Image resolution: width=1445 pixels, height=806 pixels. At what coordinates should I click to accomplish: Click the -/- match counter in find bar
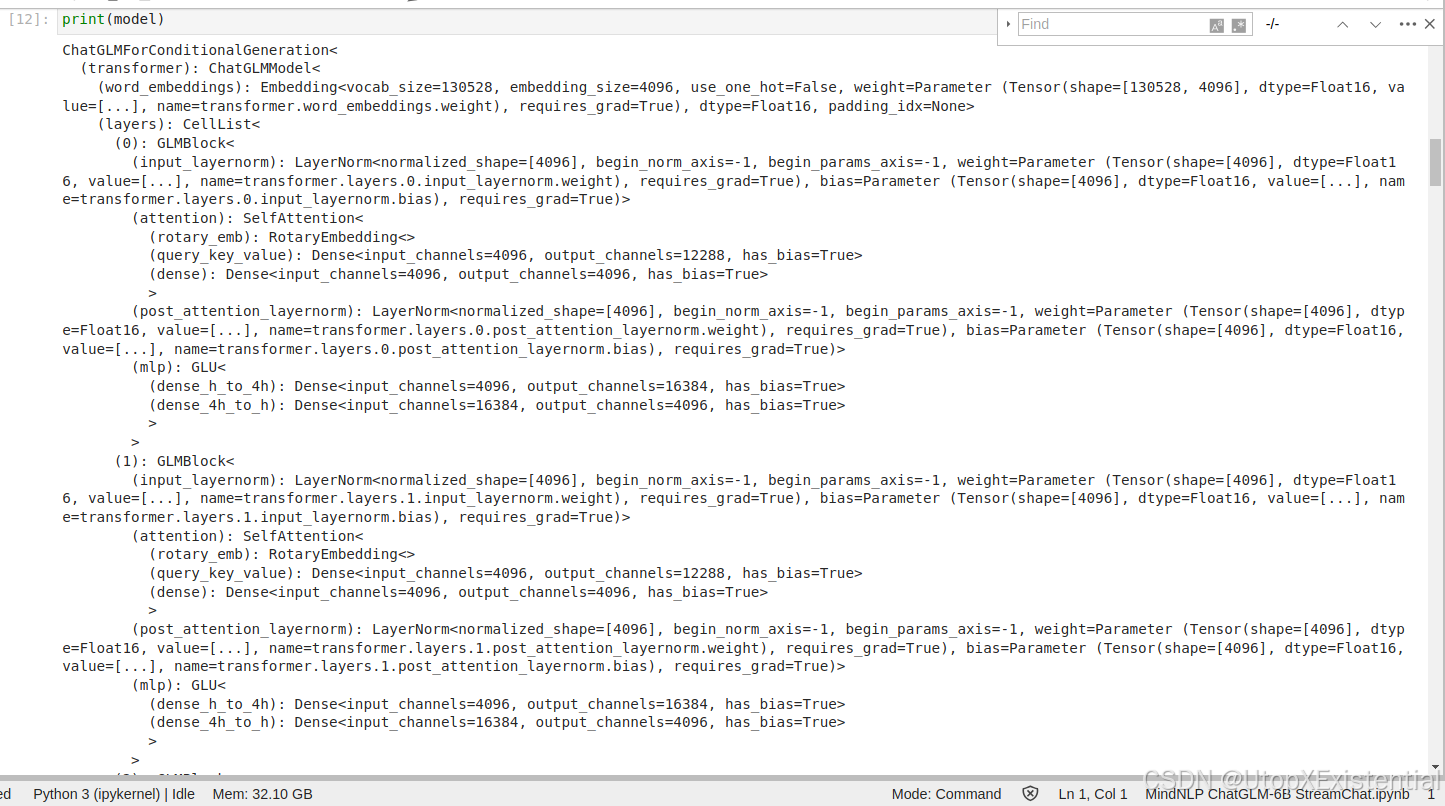tap(1272, 24)
